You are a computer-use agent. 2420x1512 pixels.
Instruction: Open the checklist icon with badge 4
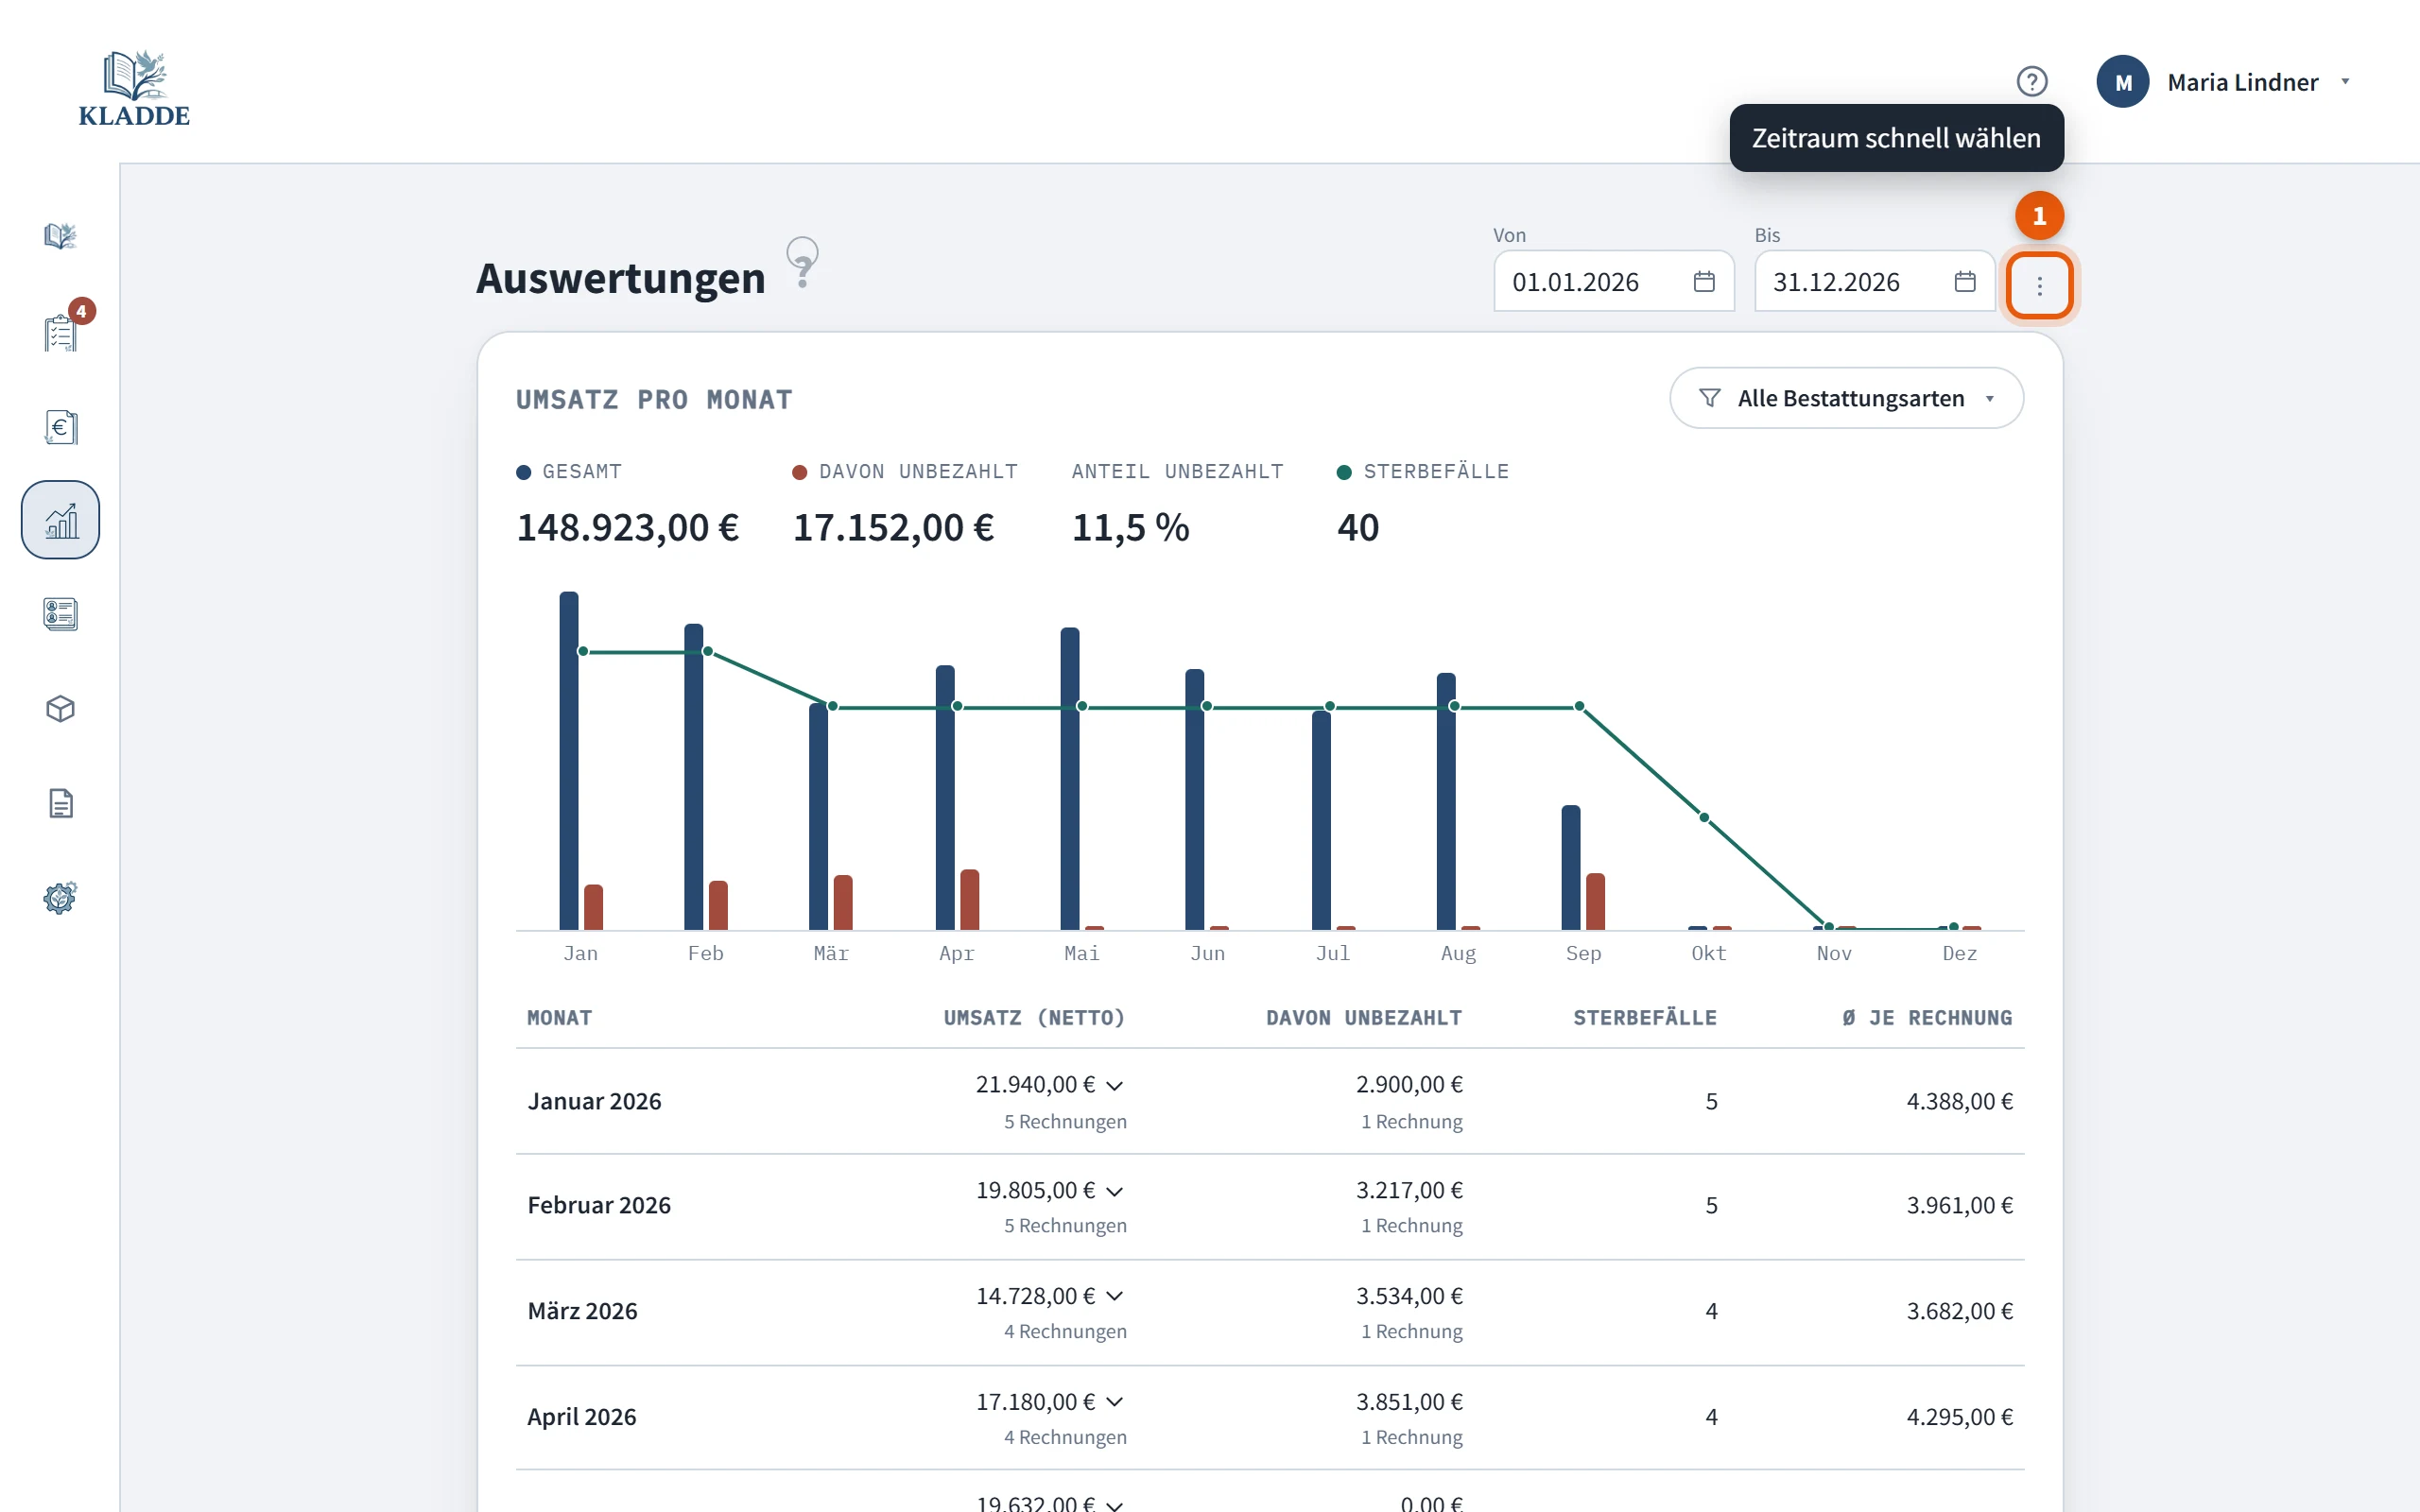pyautogui.click(x=60, y=332)
